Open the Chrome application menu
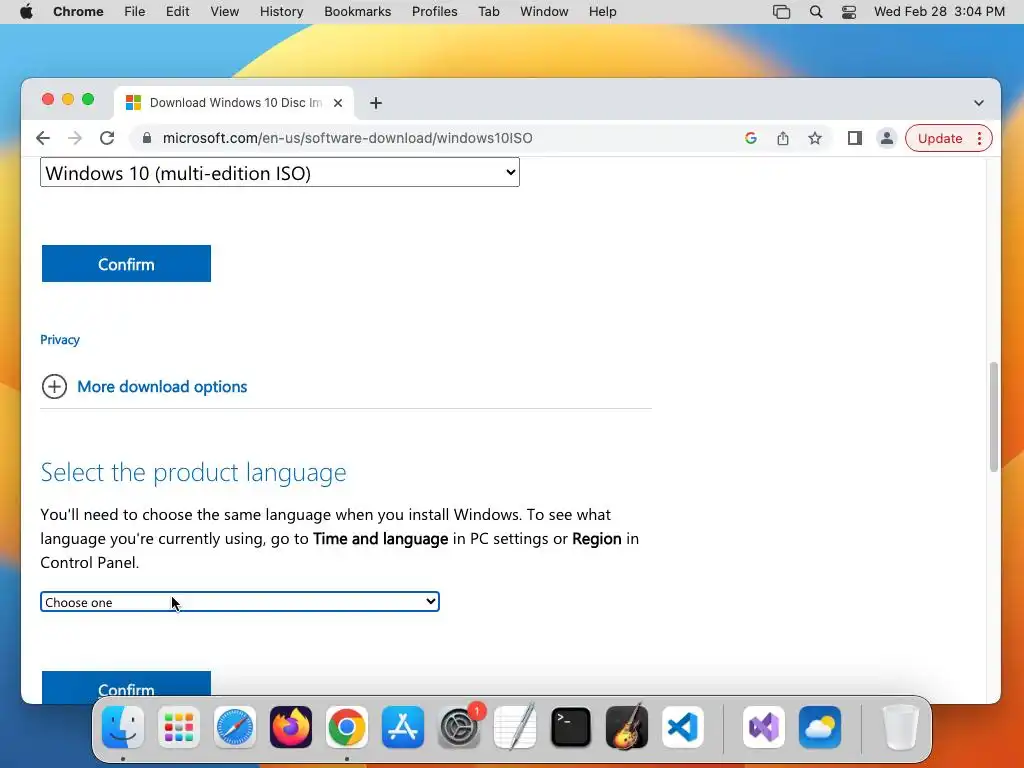This screenshot has height=768, width=1024. click(x=78, y=12)
